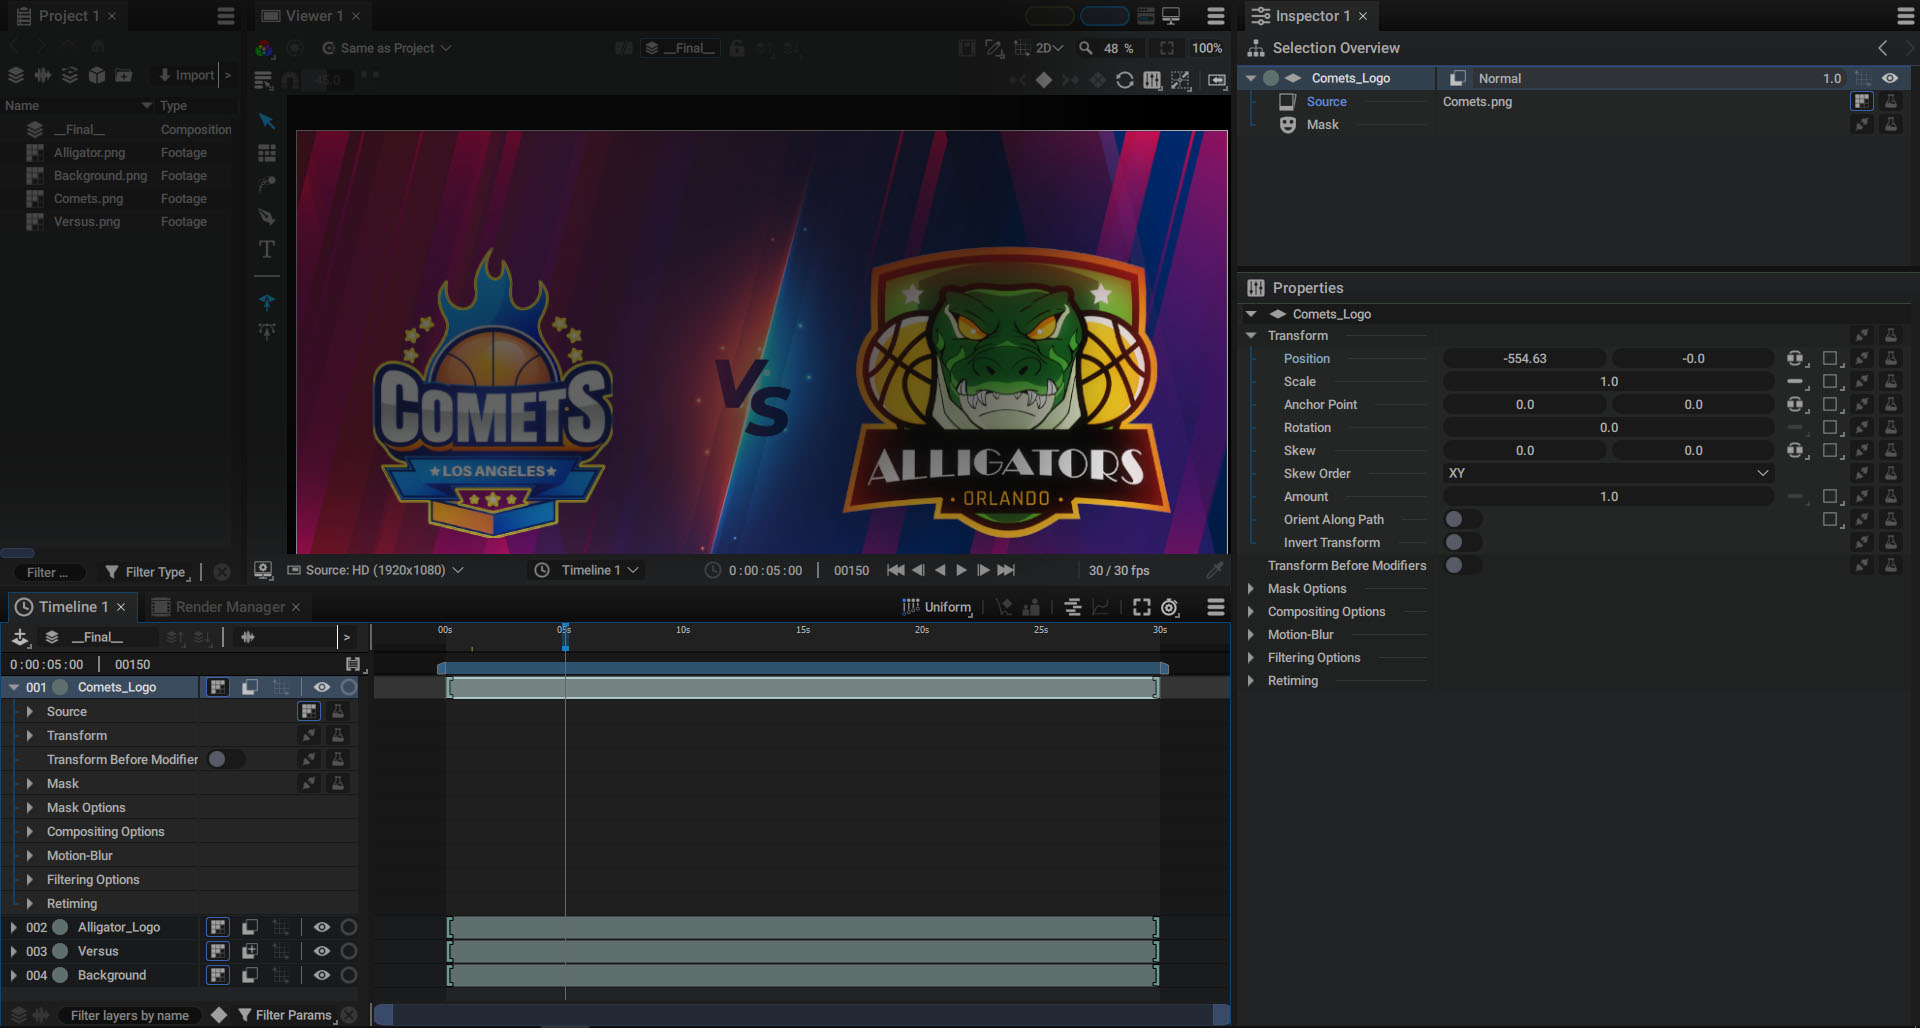Open Timeline panel hamburger menu

(1216, 607)
